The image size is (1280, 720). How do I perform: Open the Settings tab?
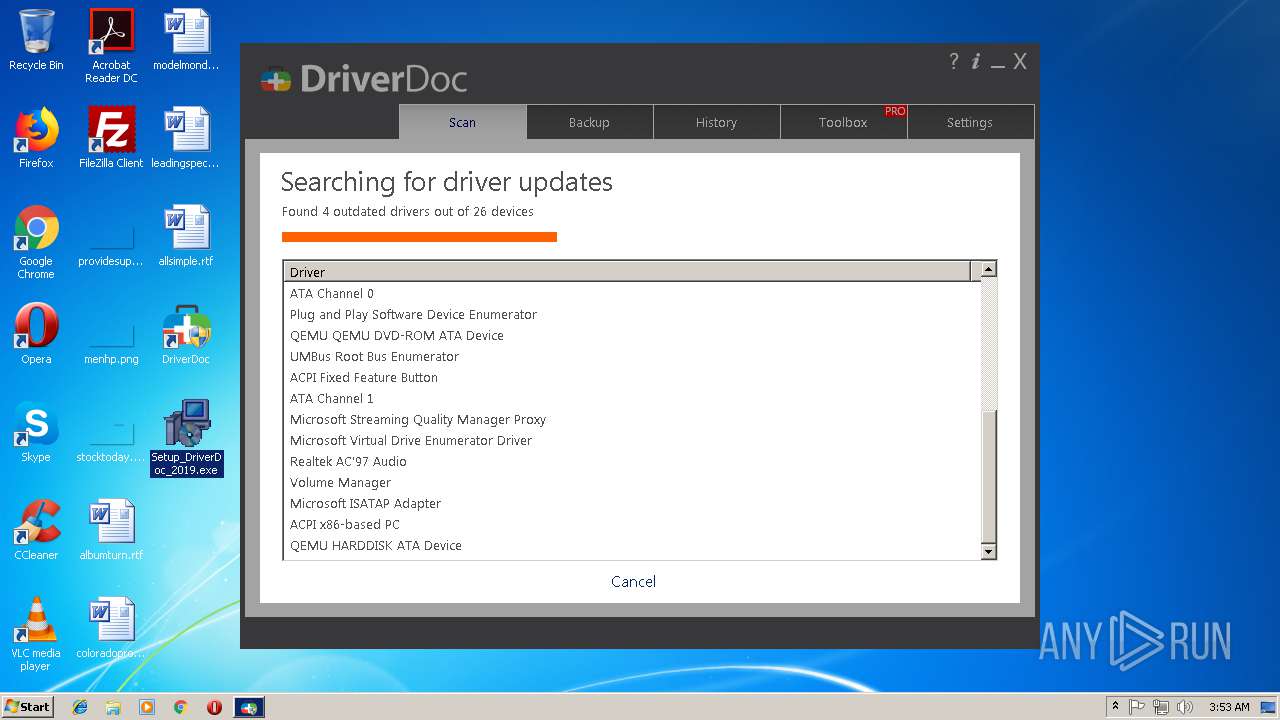point(970,122)
